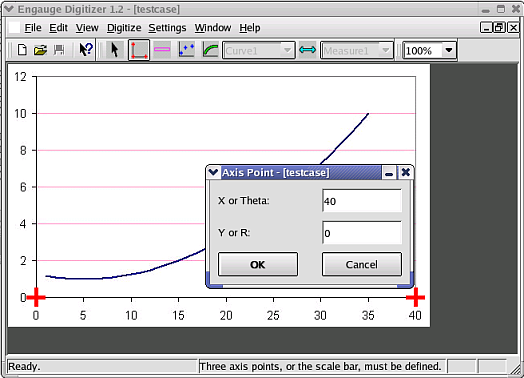Select the Curve Point tool
The image size is (524, 378).
186,49
